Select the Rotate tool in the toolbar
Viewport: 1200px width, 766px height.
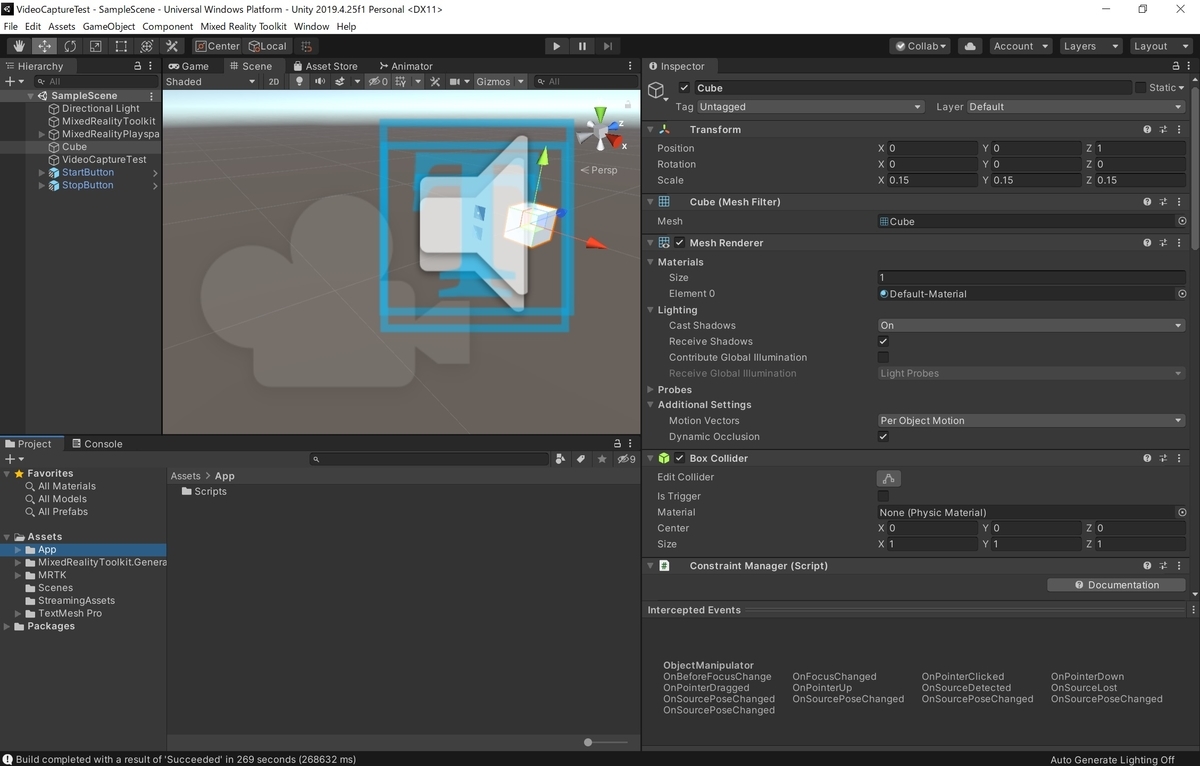(70, 46)
